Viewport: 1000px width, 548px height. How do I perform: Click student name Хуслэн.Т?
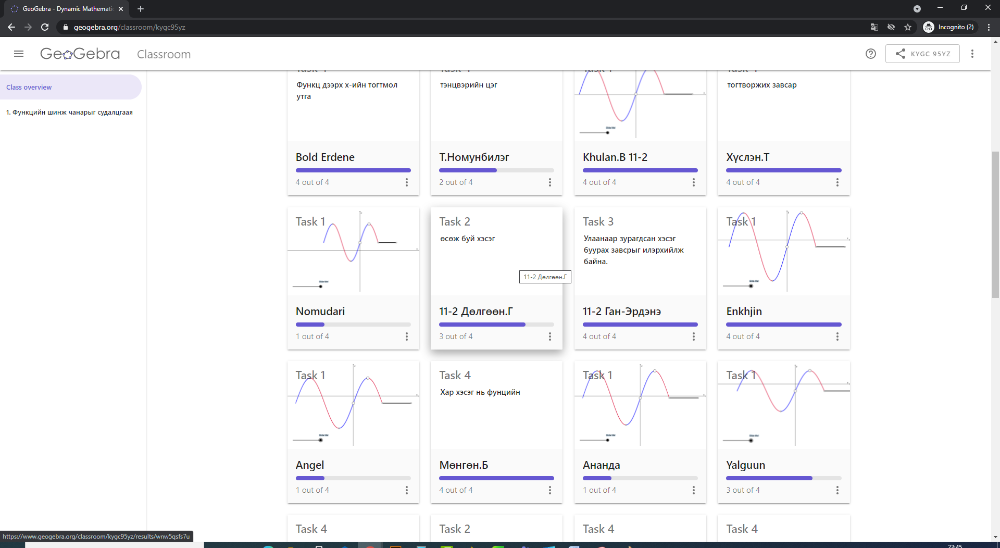click(x=748, y=157)
